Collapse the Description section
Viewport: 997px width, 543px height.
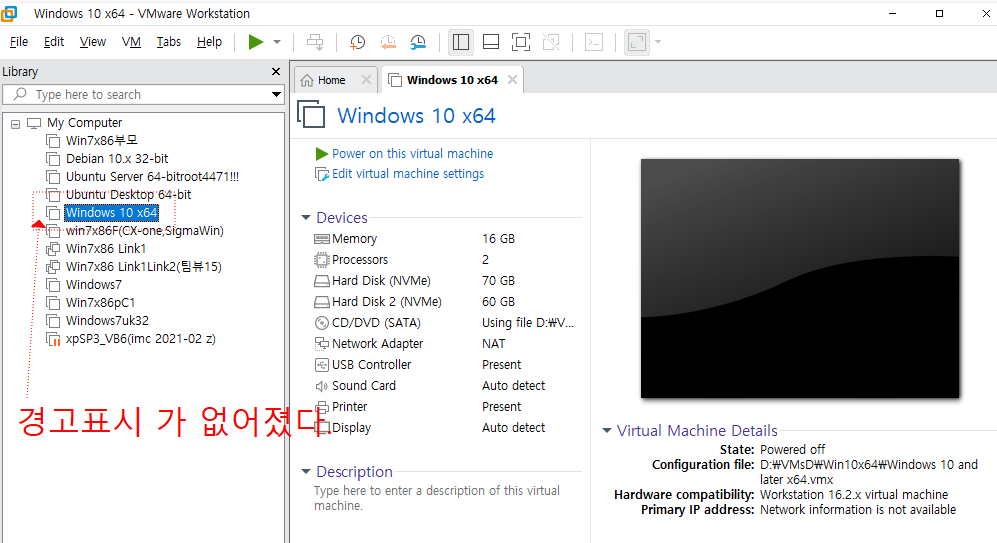pos(306,472)
